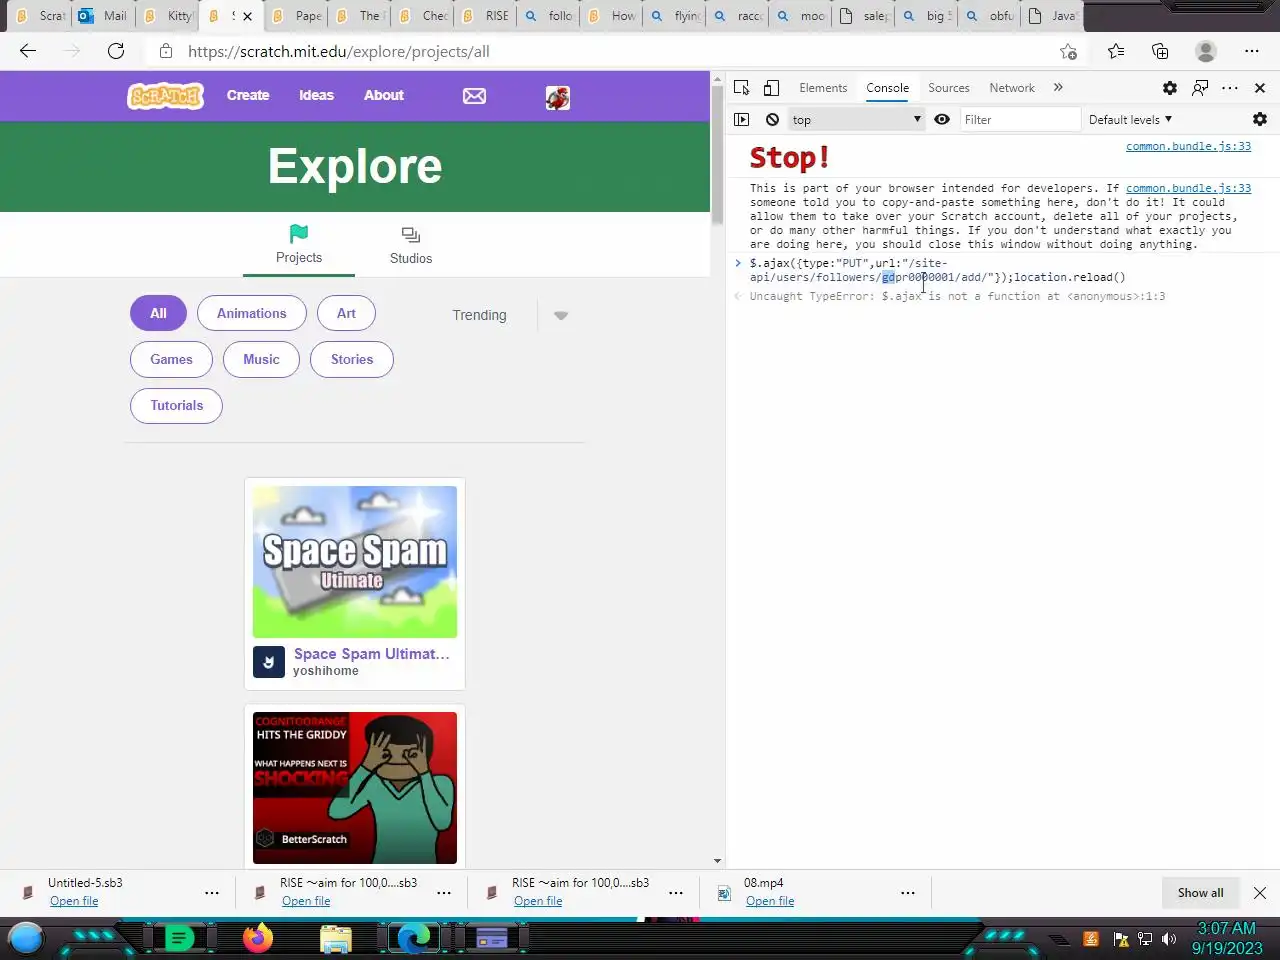Filter projects by Music
The width and height of the screenshot is (1280, 960).
[261, 359]
